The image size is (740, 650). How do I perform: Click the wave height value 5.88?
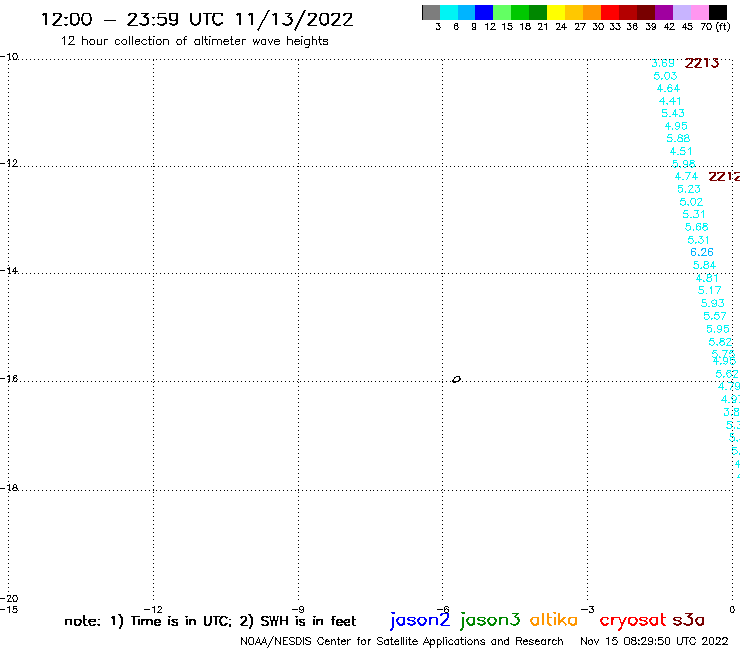click(x=678, y=138)
